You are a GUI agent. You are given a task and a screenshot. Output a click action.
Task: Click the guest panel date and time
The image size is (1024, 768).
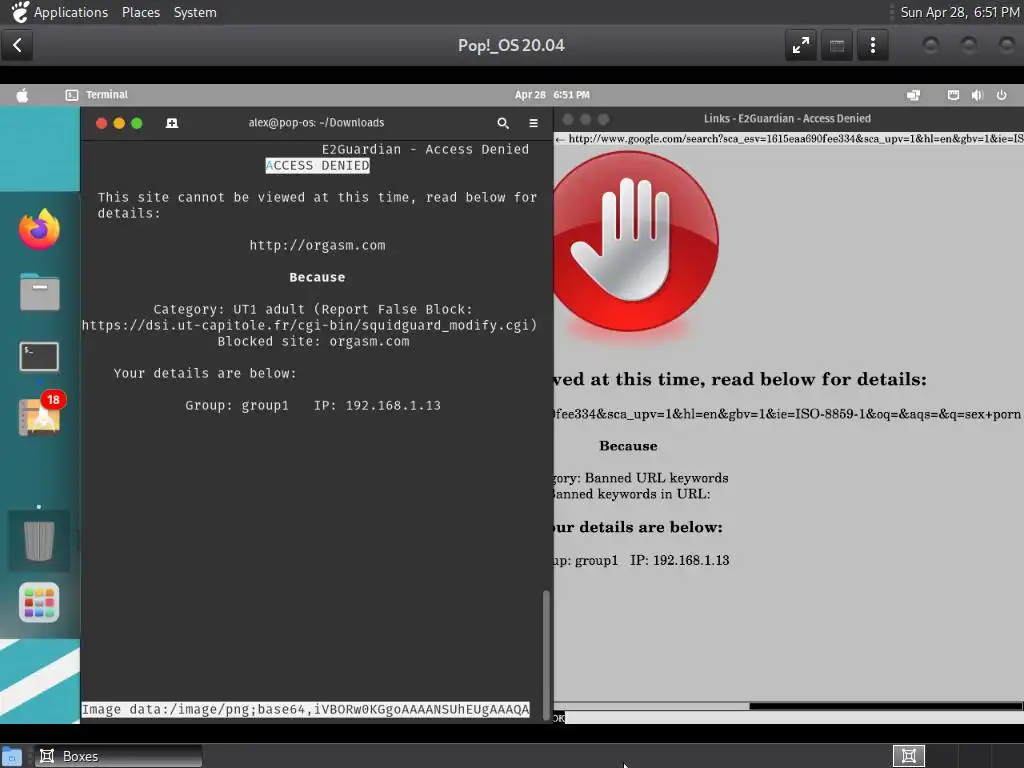tap(552, 95)
